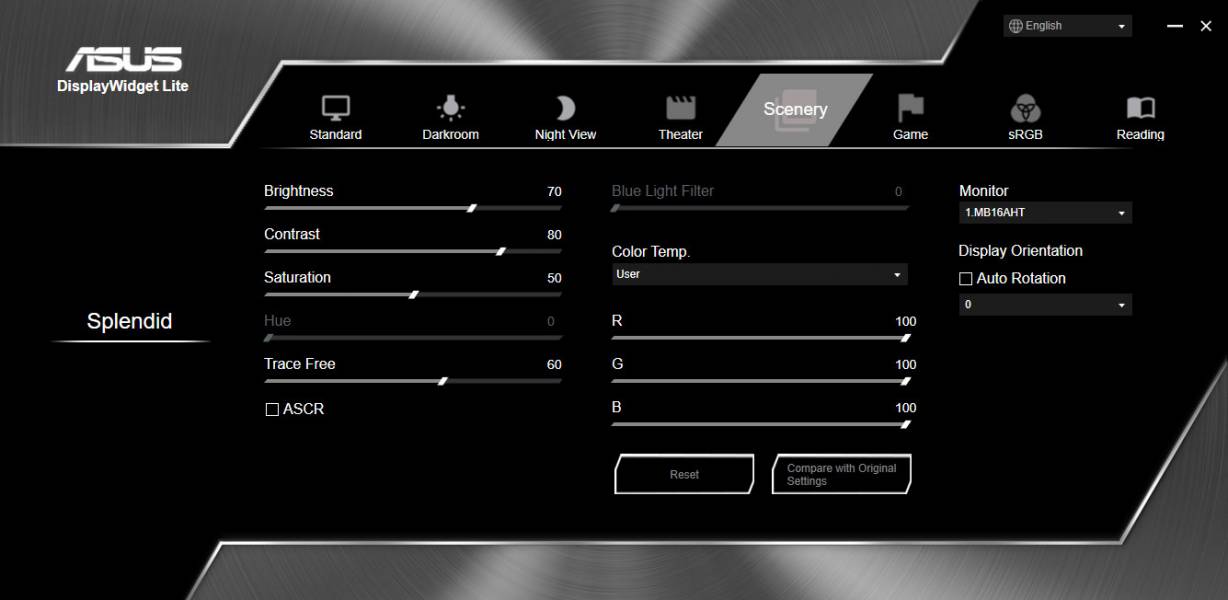The height and width of the screenshot is (600, 1228).
Task: Click the globe language icon
Action: (x=1016, y=26)
